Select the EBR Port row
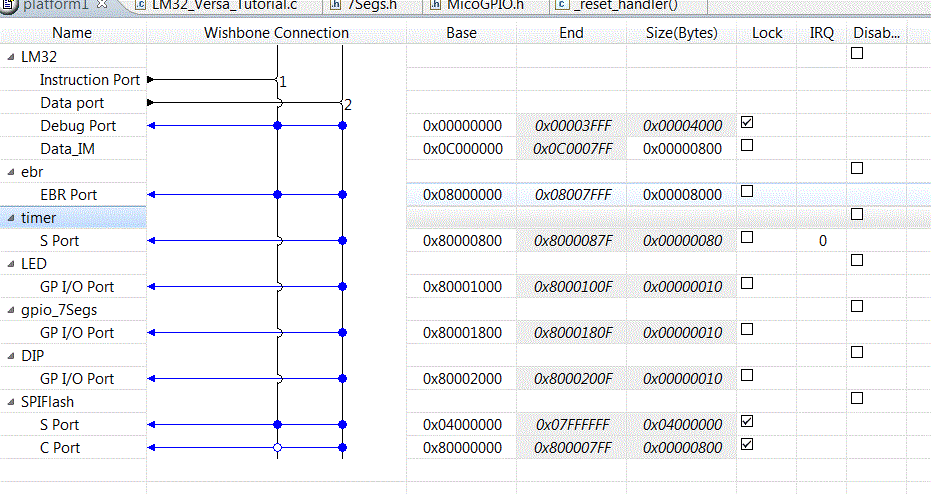Screen dimensions: 931x494 pos(68,195)
